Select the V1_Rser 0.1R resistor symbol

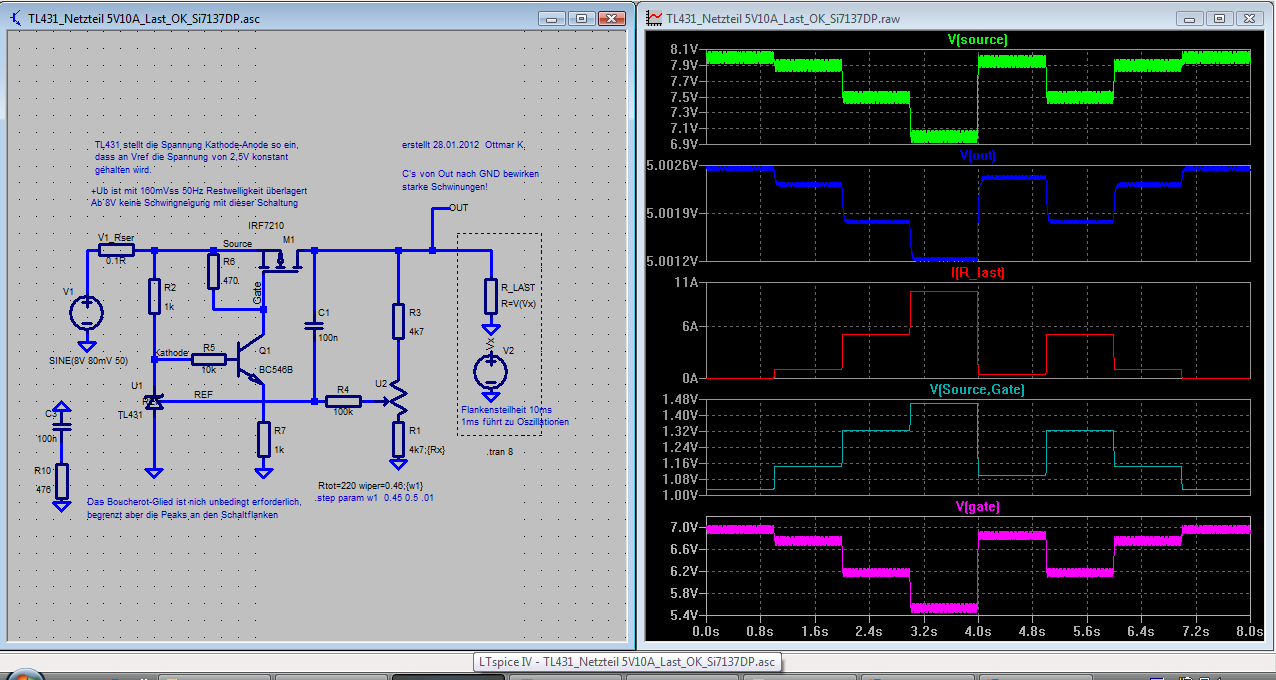(118, 249)
